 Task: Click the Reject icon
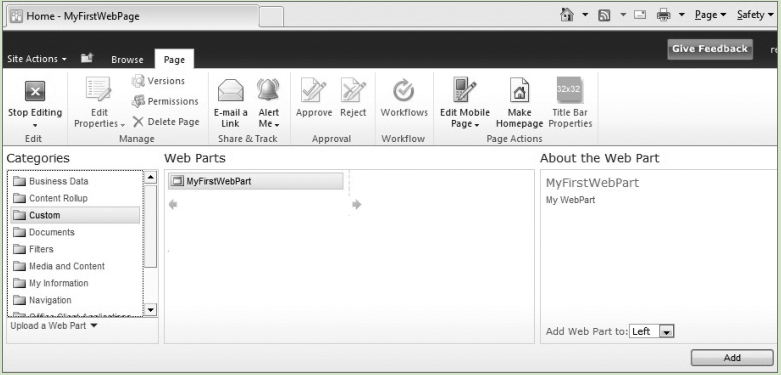353,90
